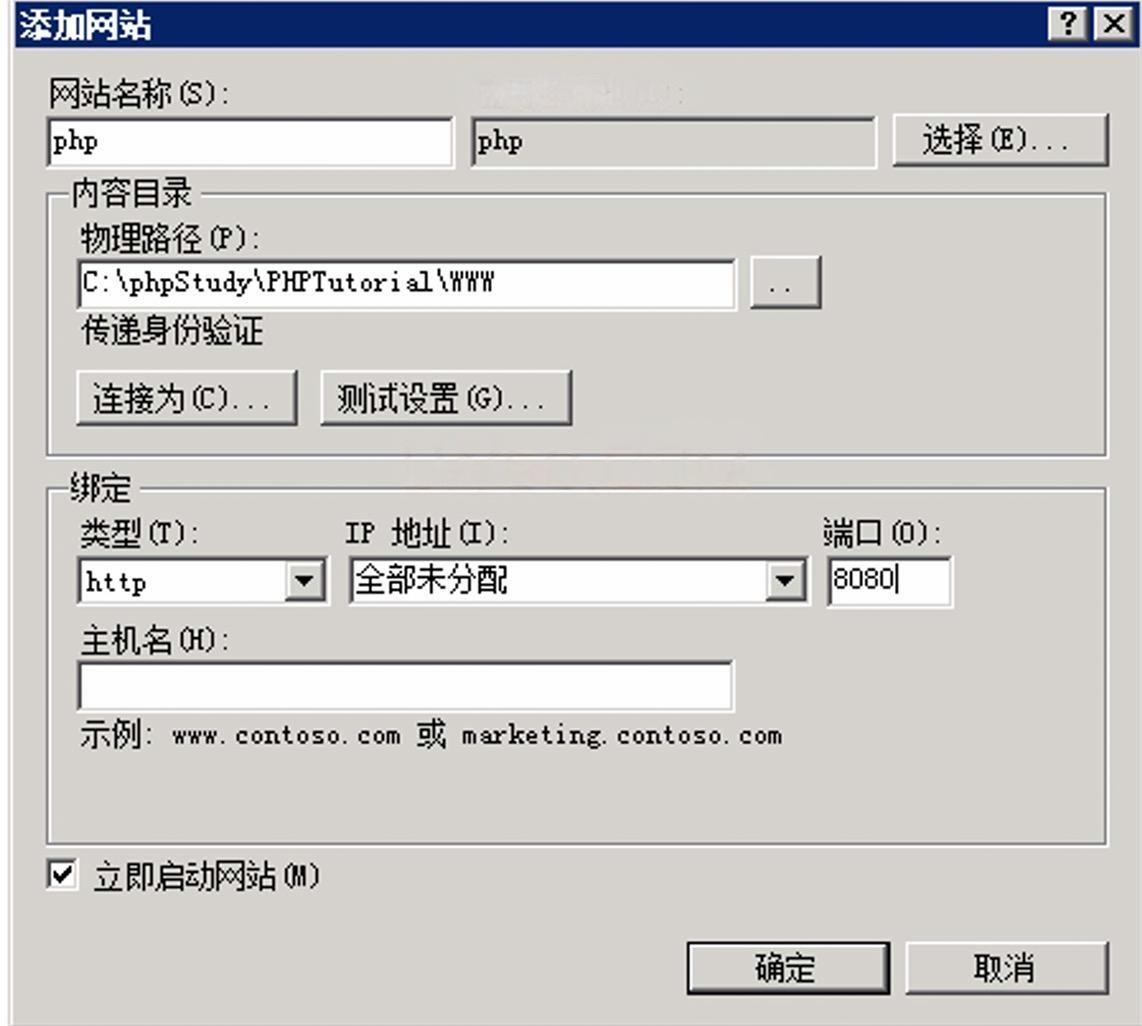
Task: Click the 连接为(C)... button
Action: tap(186, 398)
